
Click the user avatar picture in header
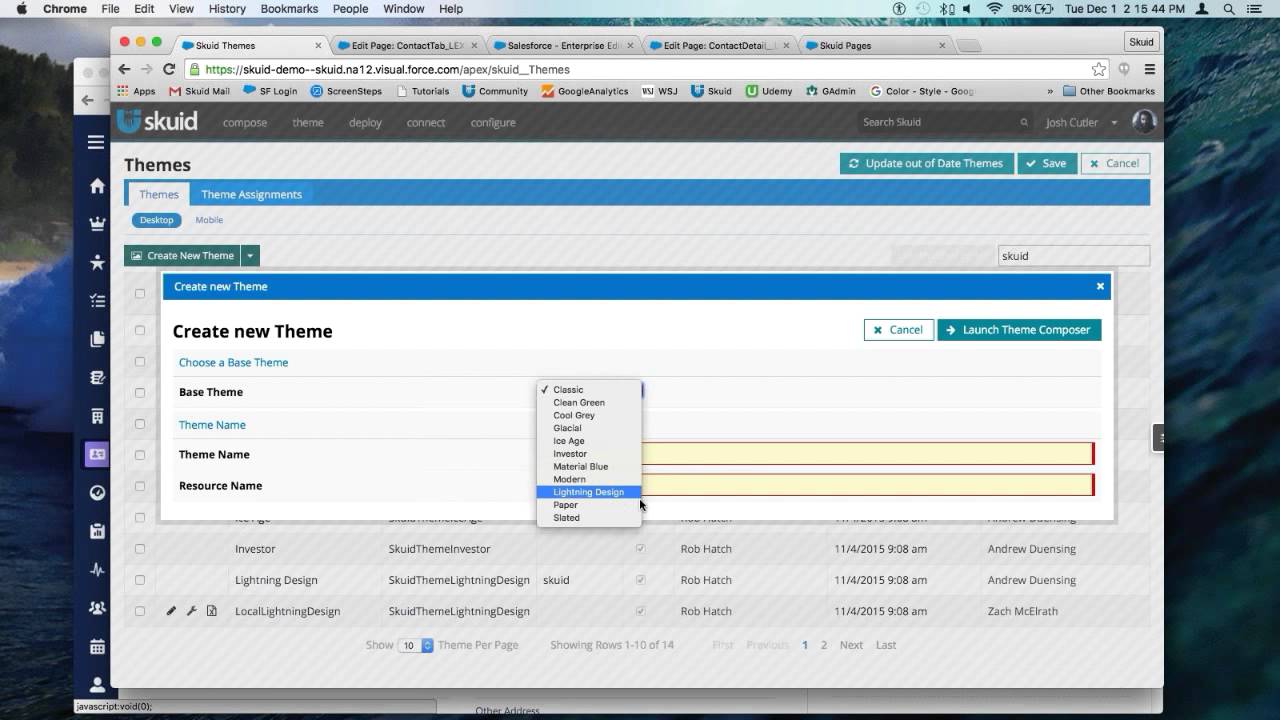[x=1144, y=121]
